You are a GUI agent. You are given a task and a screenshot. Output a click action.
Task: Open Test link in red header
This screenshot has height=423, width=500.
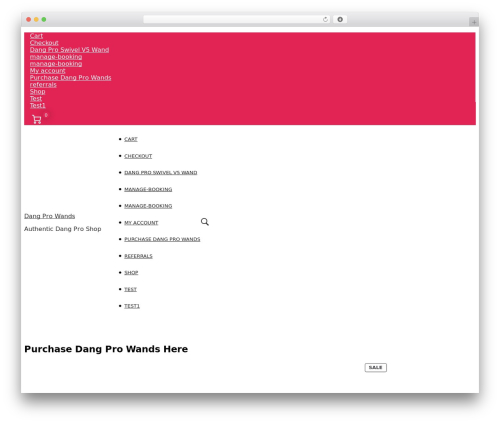click(x=36, y=99)
